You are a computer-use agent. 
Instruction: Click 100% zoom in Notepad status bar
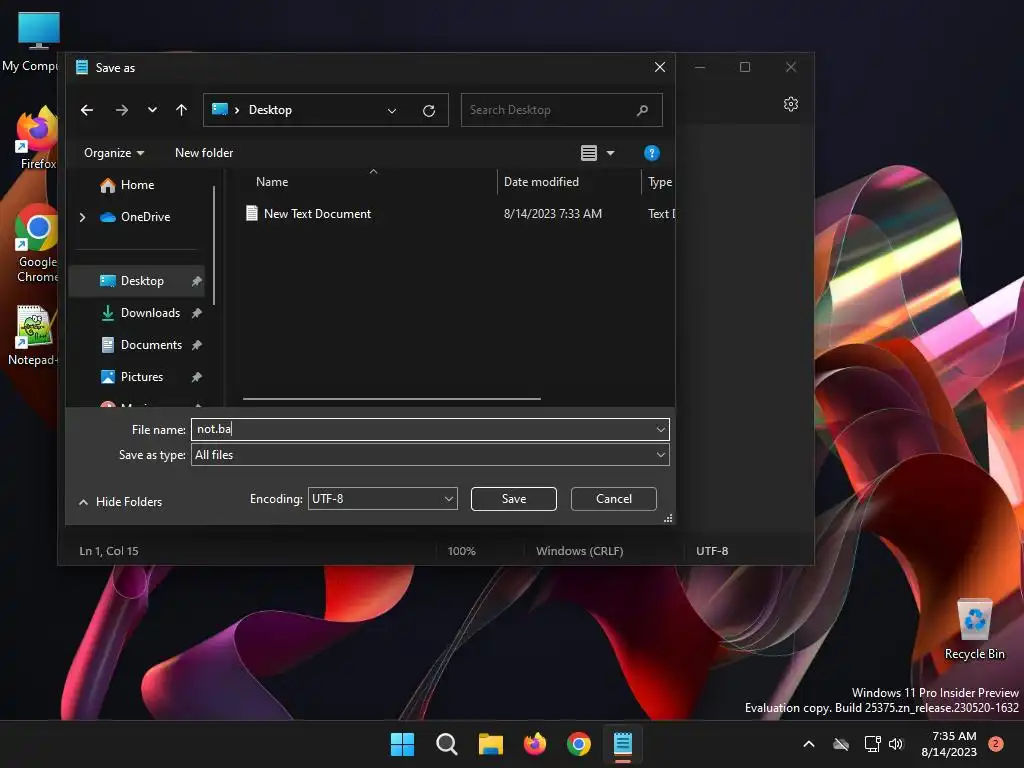click(461, 551)
